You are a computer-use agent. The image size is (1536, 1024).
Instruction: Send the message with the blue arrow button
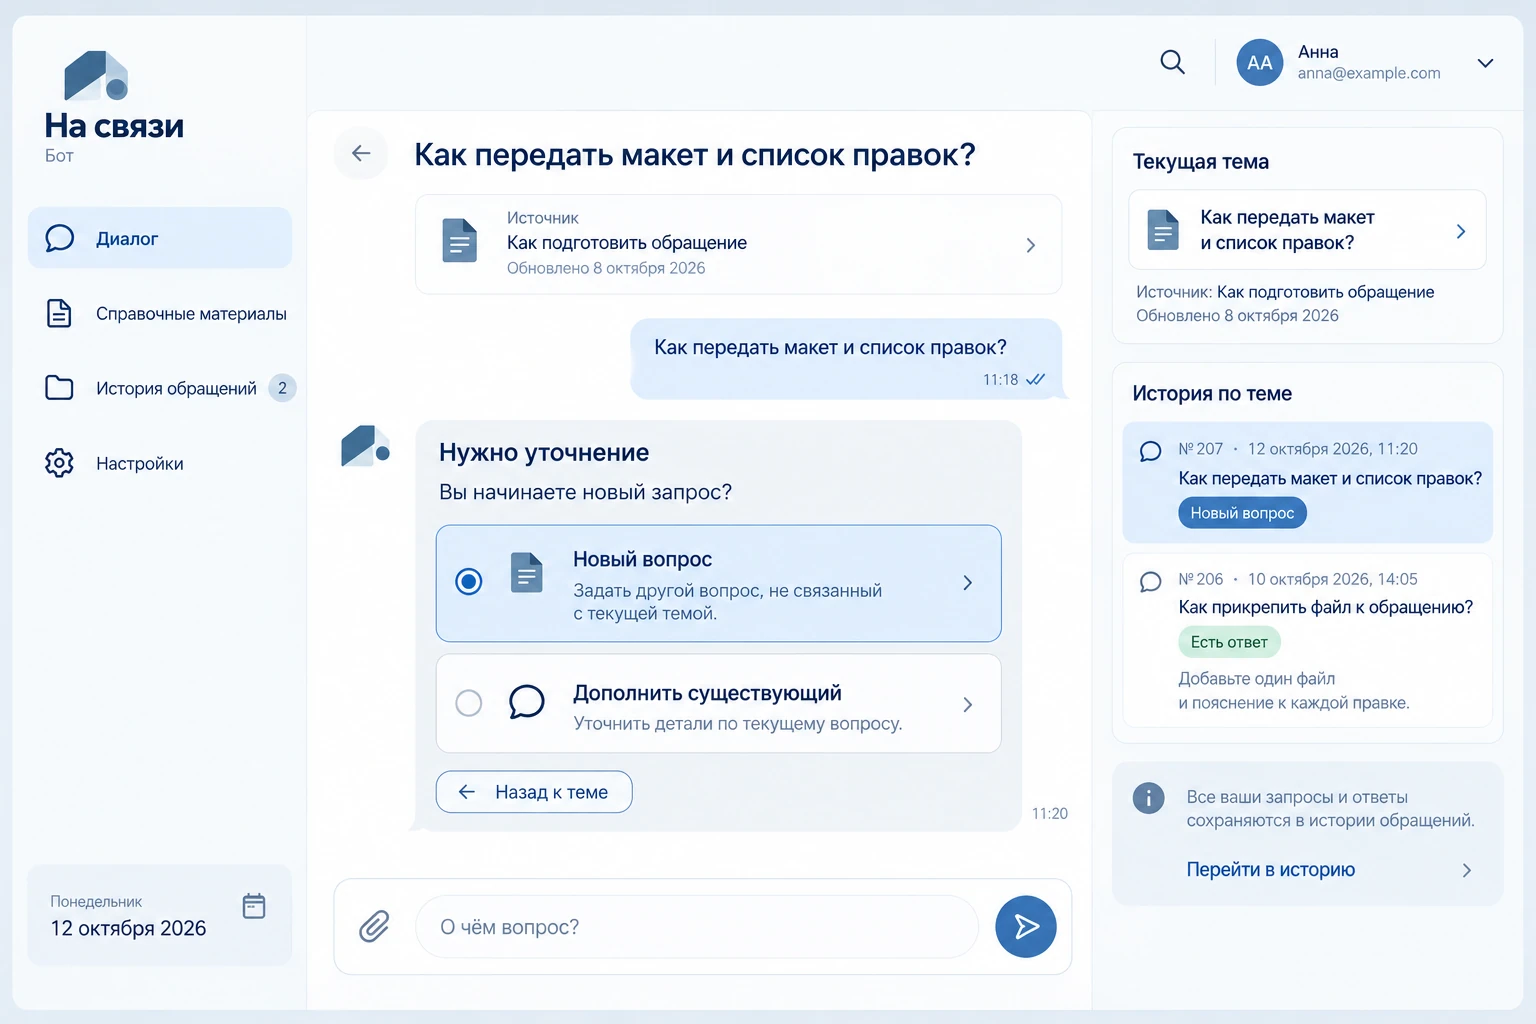click(x=1026, y=927)
